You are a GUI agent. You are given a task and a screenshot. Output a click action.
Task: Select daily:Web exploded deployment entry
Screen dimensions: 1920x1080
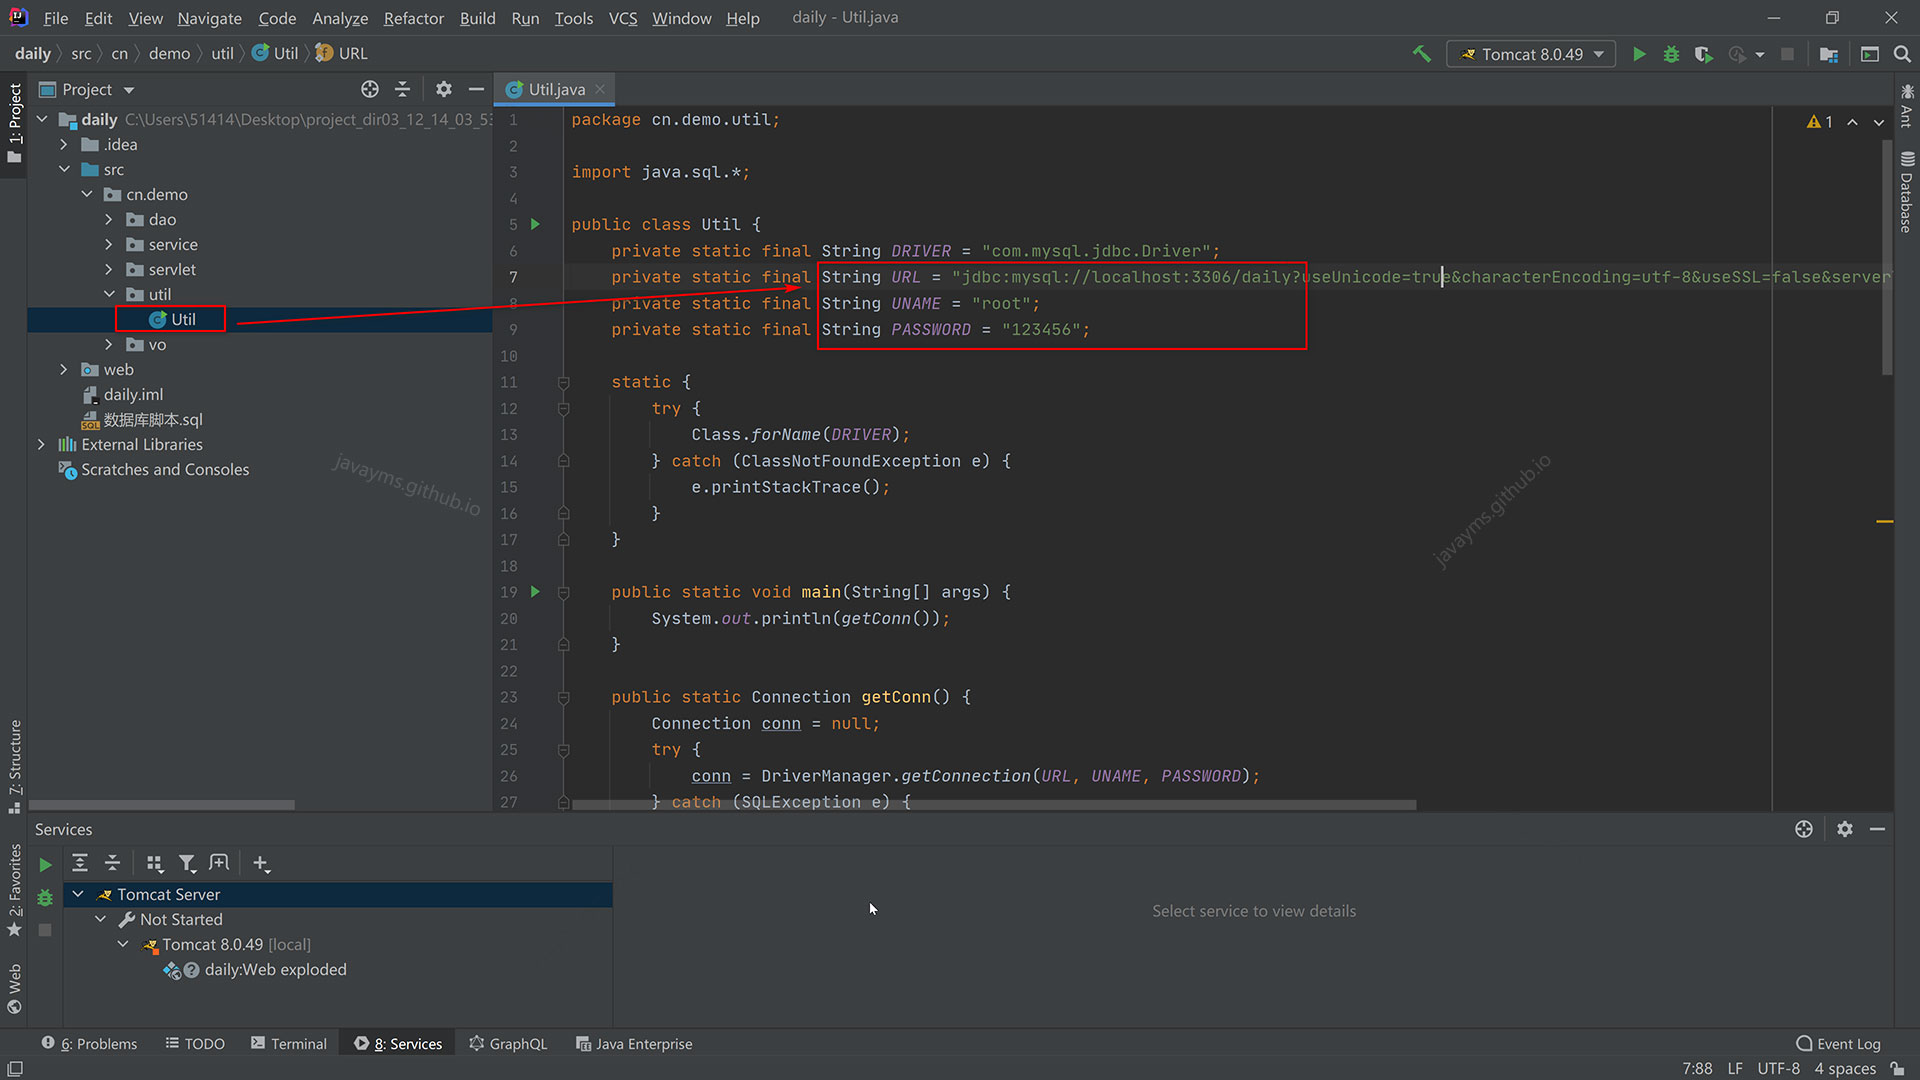pyautogui.click(x=275, y=969)
